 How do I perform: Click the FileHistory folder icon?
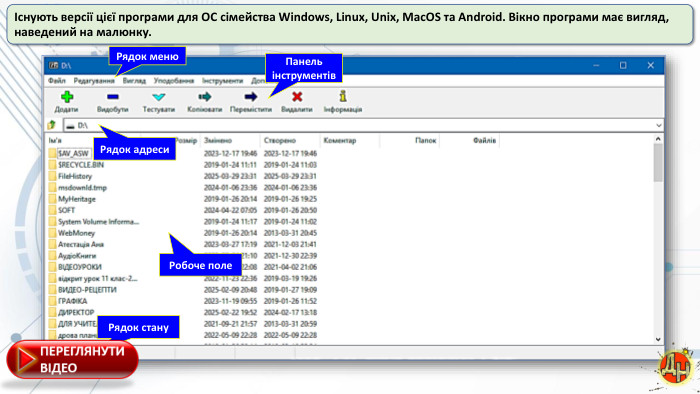tap(52, 176)
